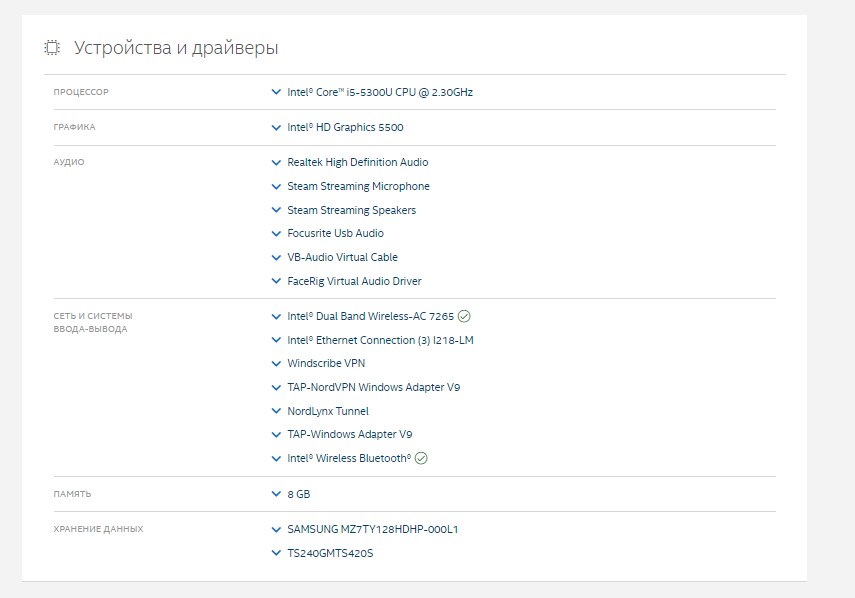This screenshot has height=598, width=855.
Task: Expand FaceRig Virtual Audio Driver chevron
Action: (276, 281)
